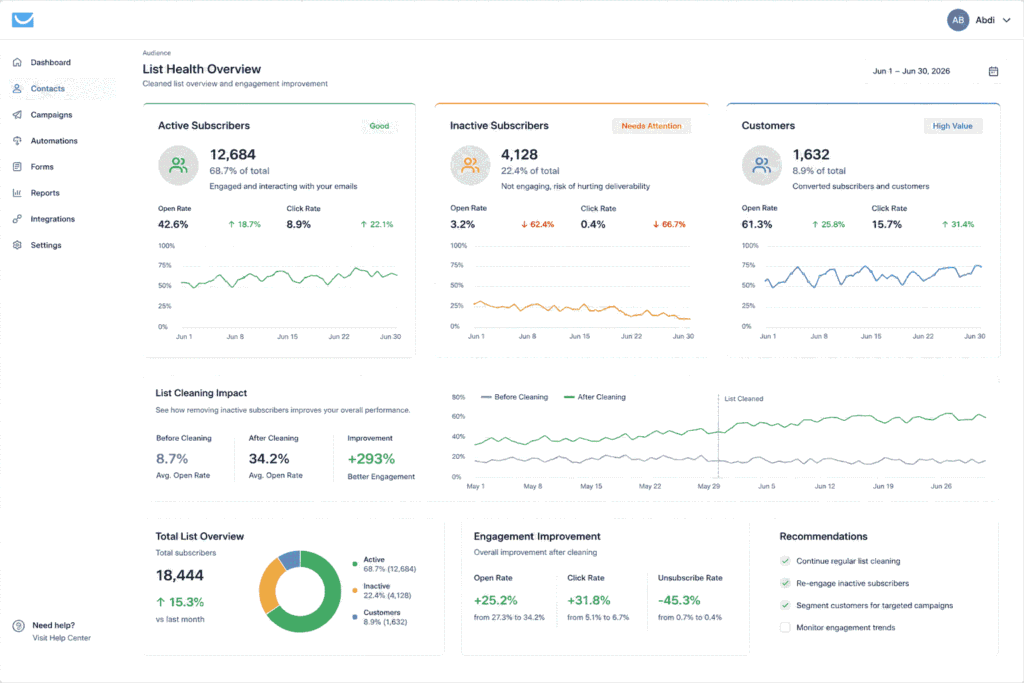Click the Reports bar-chart icon
Image resolution: width=1024 pixels, height=683 pixels.
(17, 193)
